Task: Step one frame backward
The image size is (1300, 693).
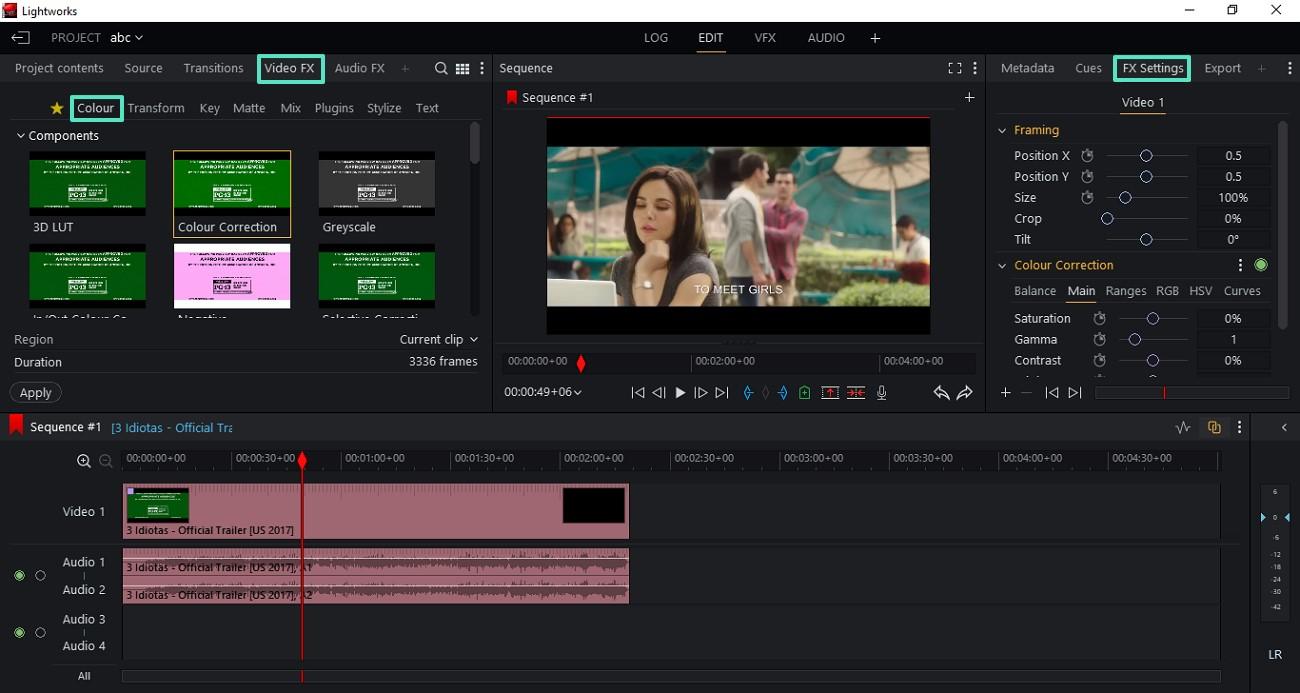Action: (x=659, y=393)
